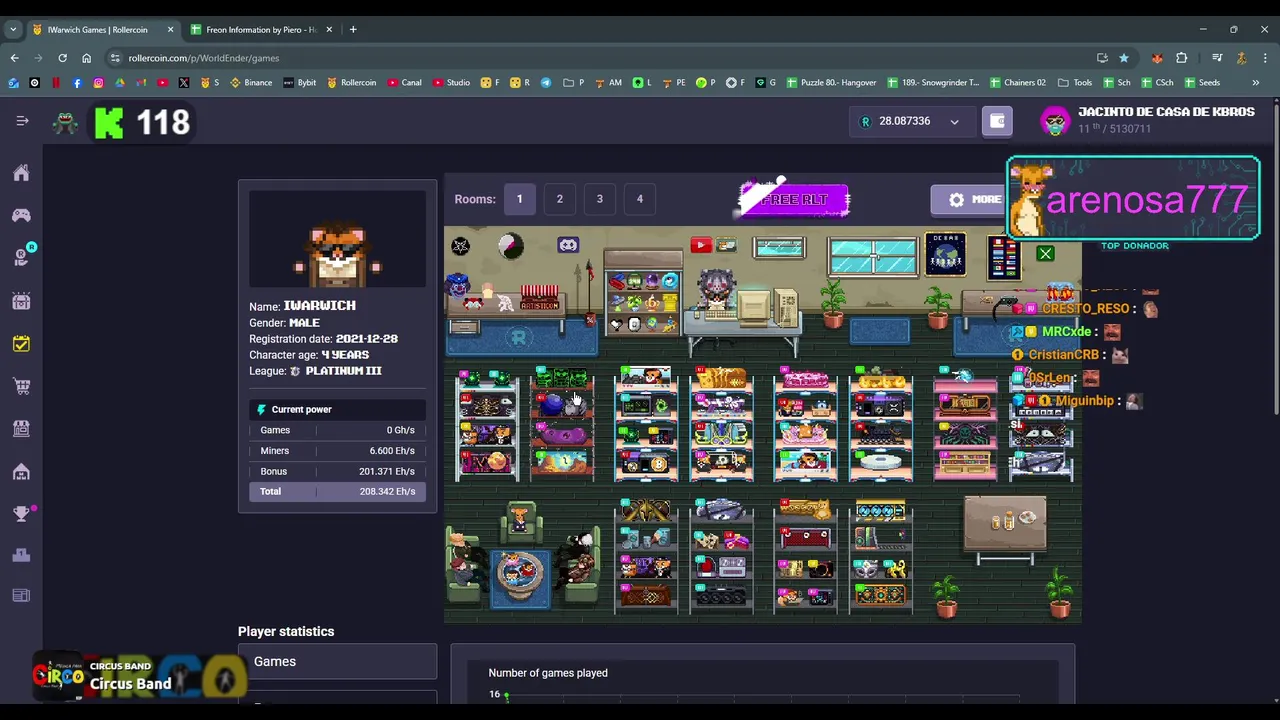Open a new browser tab
Screen dimensions: 1280x720
(353, 29)
